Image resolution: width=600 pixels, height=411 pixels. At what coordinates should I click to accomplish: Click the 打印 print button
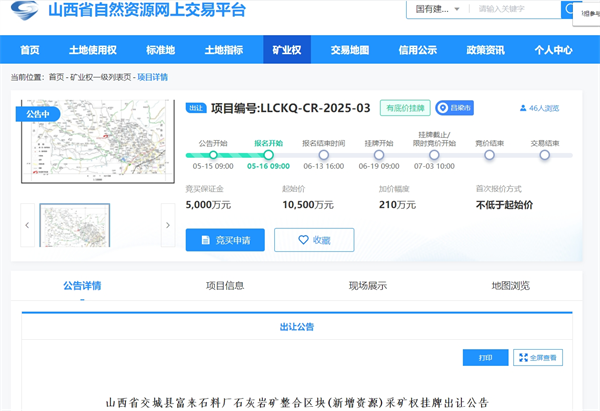(x=485, y=357)
